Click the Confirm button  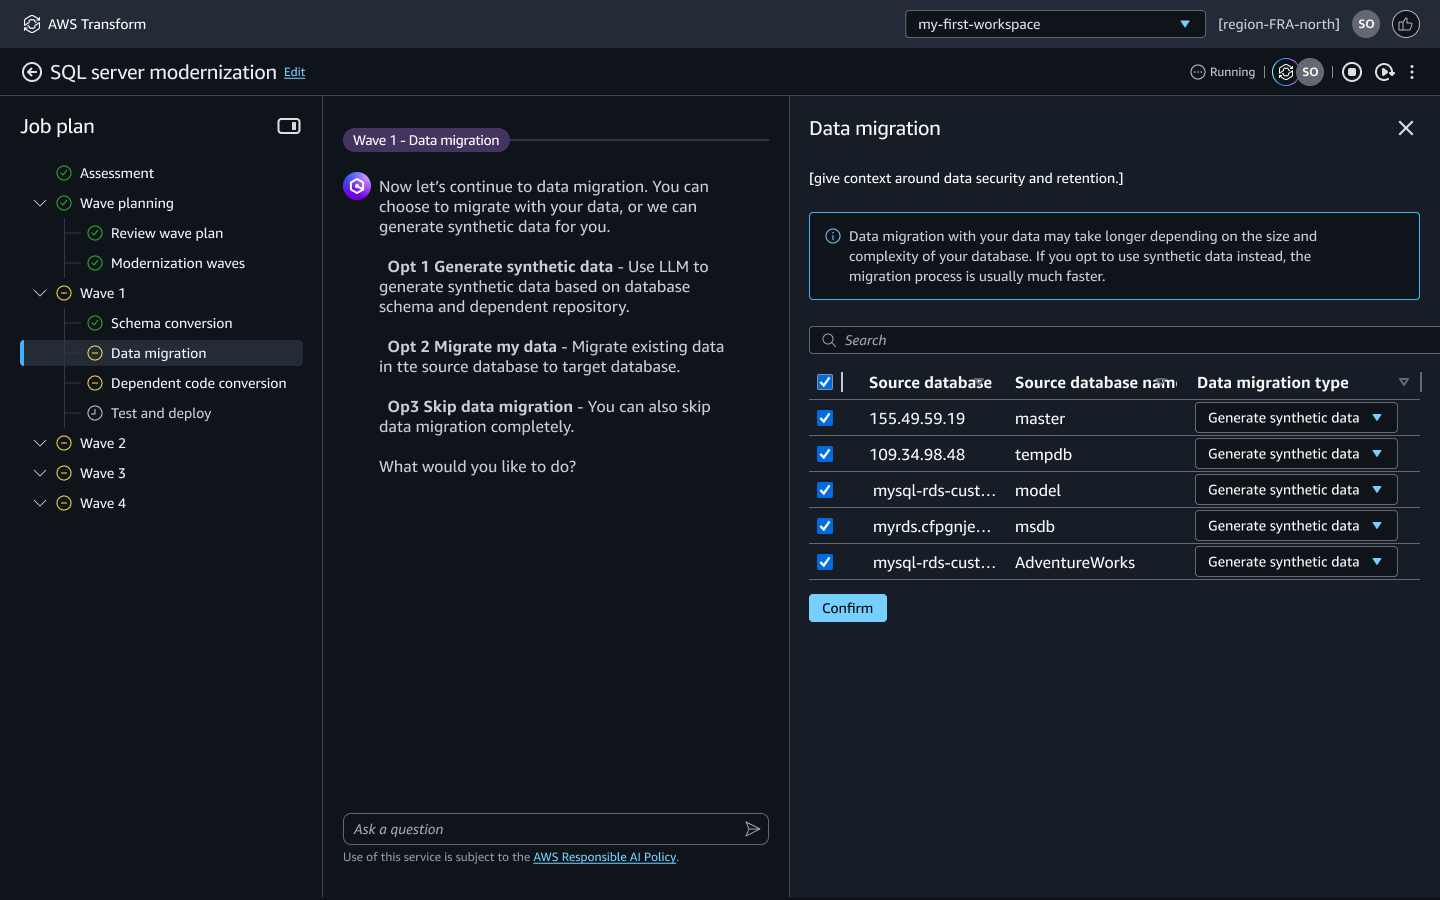click(847, 608)
